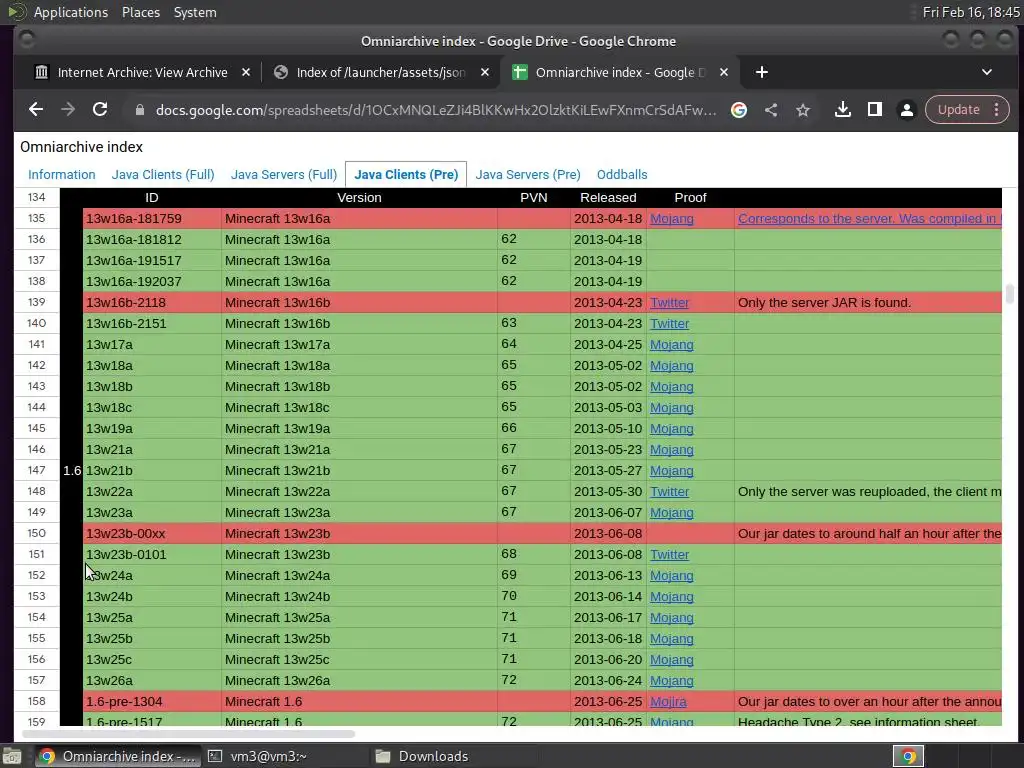Viewport: 1024px width, 768px height.
Task: Select cell '13w16a-181812'
Action: 152,240
